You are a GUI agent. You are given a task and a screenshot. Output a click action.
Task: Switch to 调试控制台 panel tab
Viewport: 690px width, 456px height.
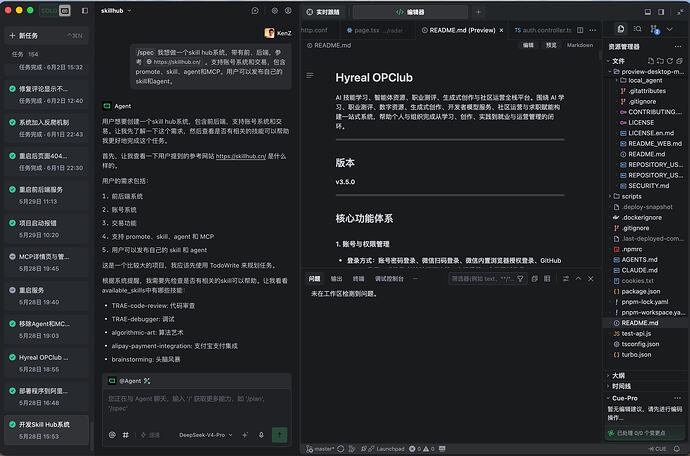click(389, 279)
